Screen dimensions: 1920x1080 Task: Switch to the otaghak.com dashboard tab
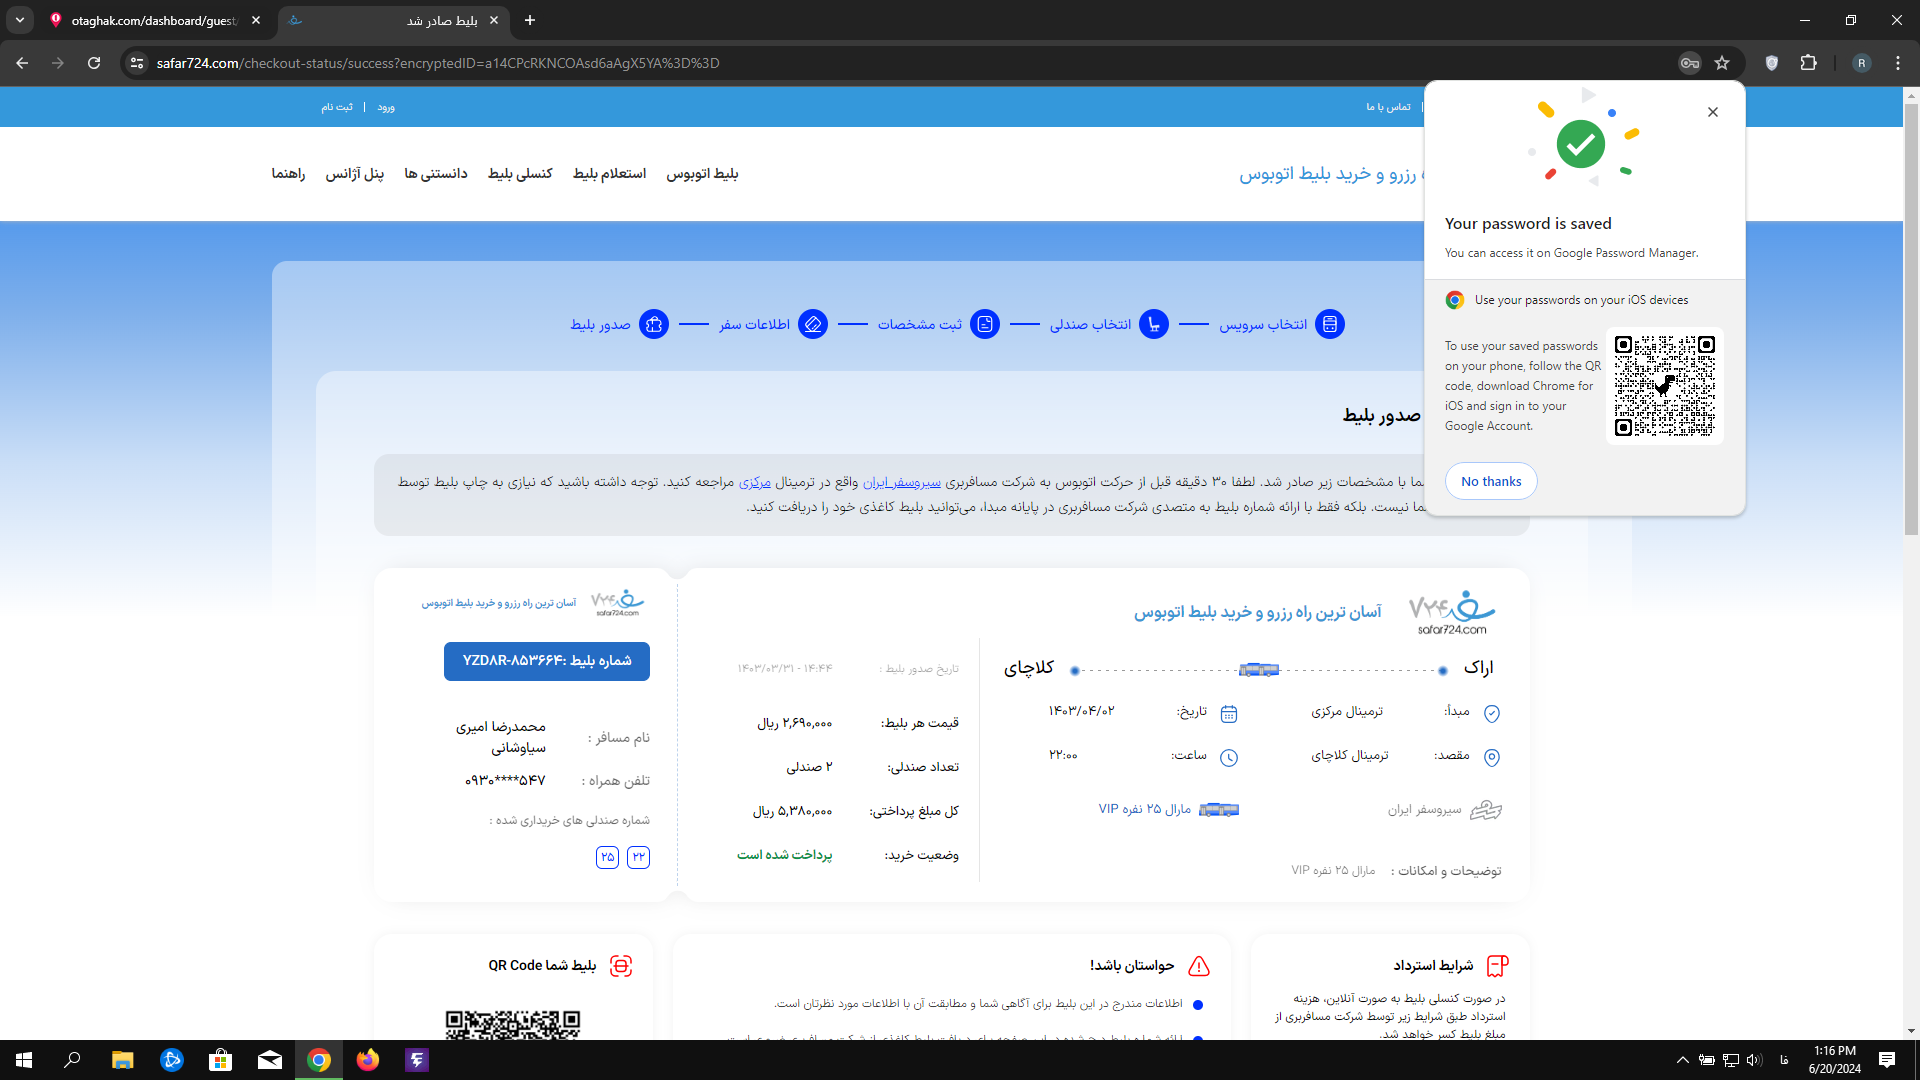click(x=150, y=20)
